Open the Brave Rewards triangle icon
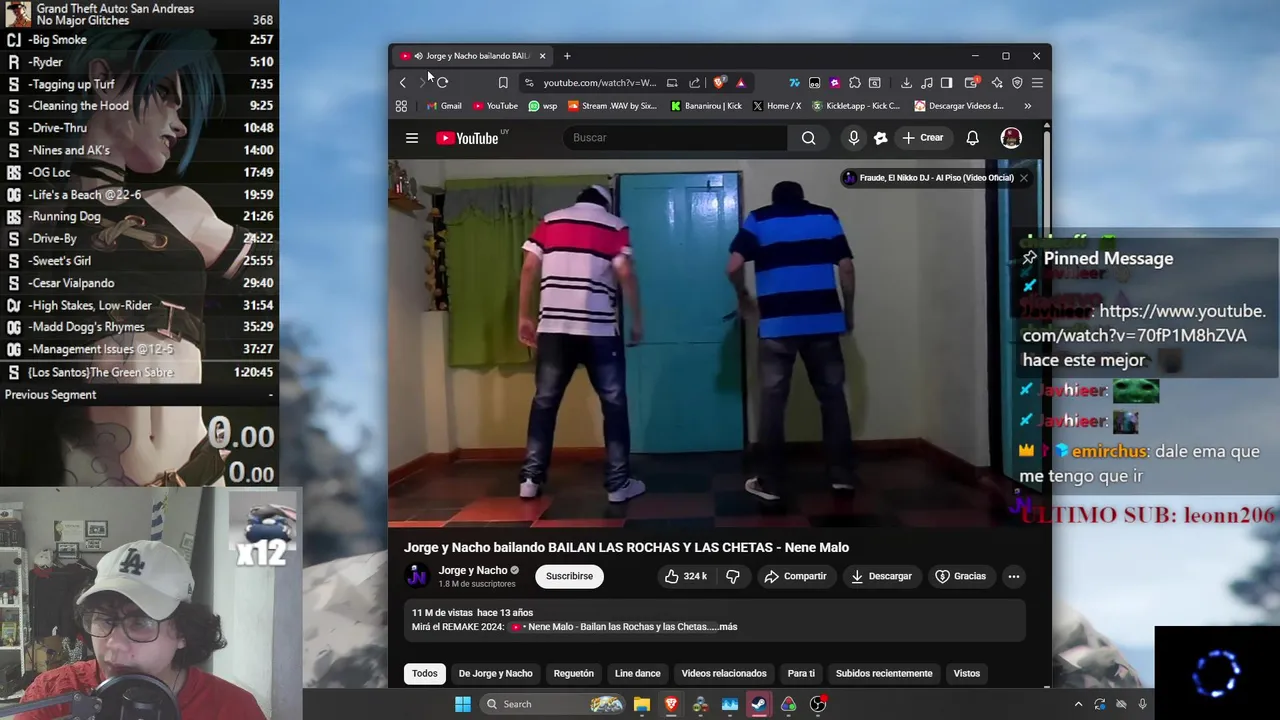Image resolution: width=1280 pixels, height=720 pixels. point(740,83)
